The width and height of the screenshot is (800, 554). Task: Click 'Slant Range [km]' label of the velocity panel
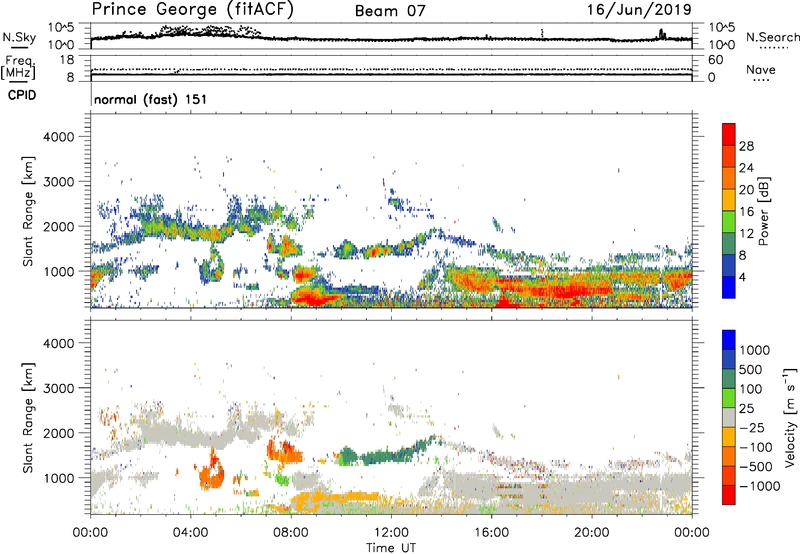click(29, 417)
